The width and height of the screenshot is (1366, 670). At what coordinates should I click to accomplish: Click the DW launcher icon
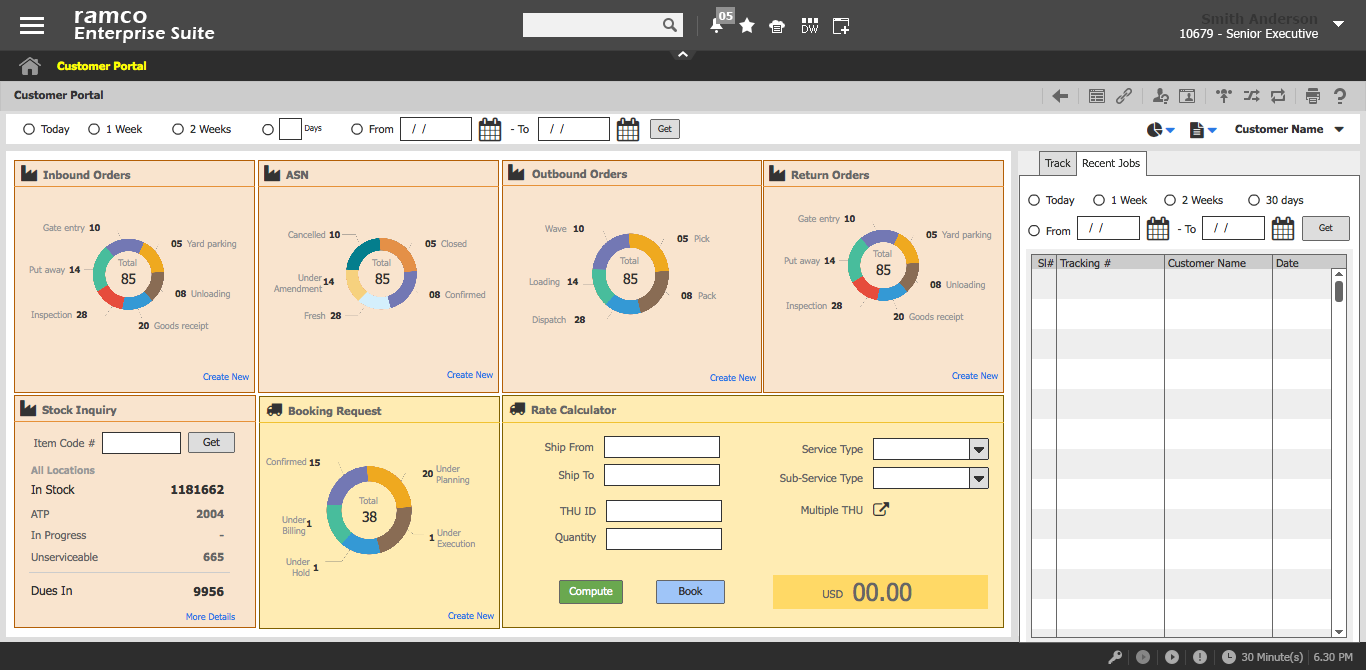tap(809, 25)
